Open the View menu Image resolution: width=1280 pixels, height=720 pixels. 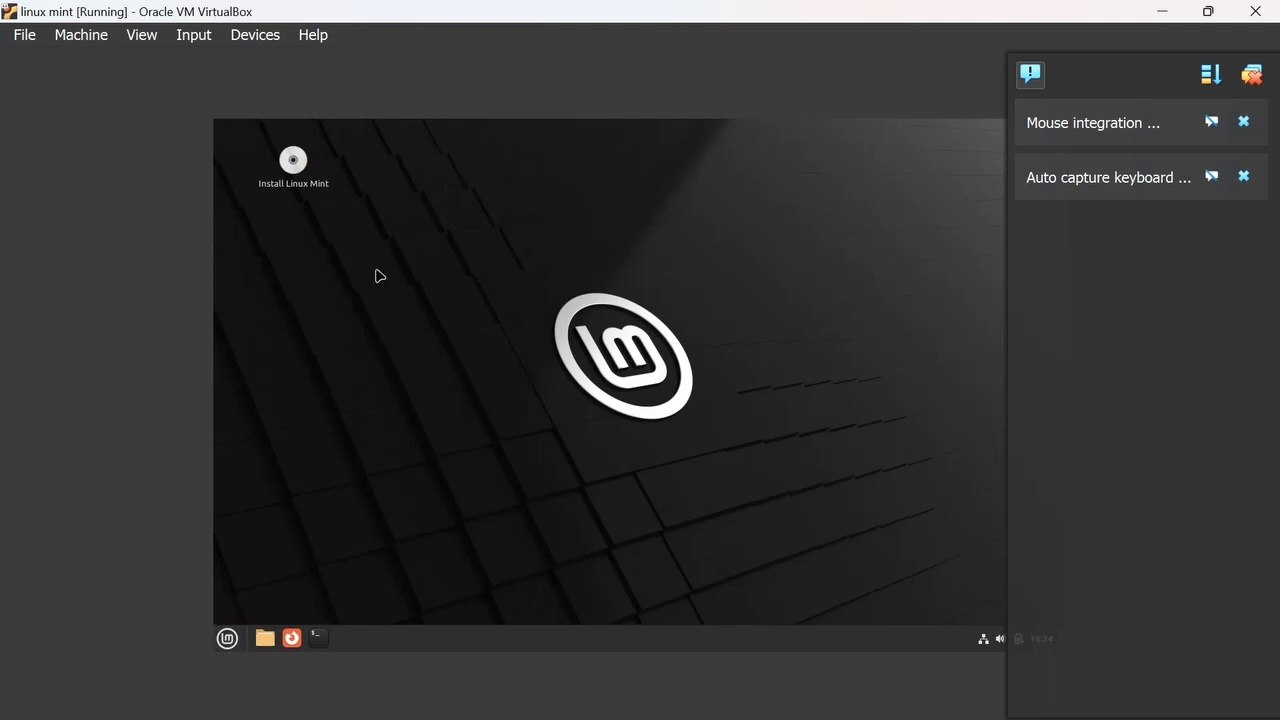click(x=142, y=35)
